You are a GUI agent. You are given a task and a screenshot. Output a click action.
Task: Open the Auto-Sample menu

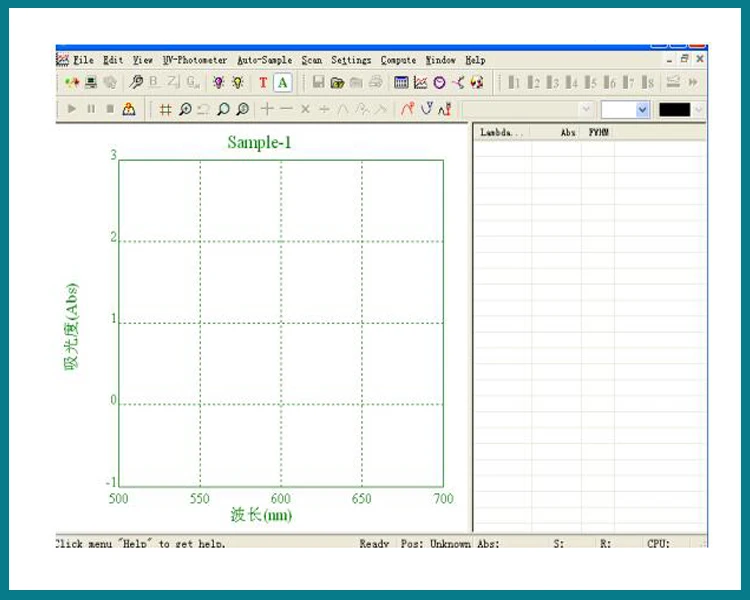coord(265,60)
